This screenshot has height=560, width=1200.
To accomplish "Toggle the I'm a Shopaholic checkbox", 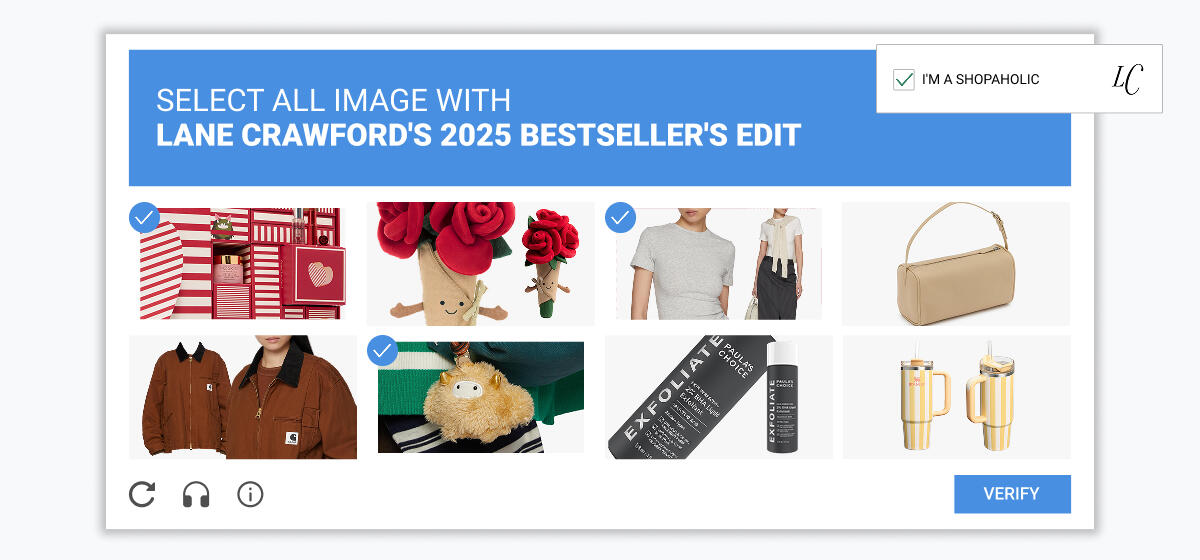I will pyautogui.click(x=904, y=79).
